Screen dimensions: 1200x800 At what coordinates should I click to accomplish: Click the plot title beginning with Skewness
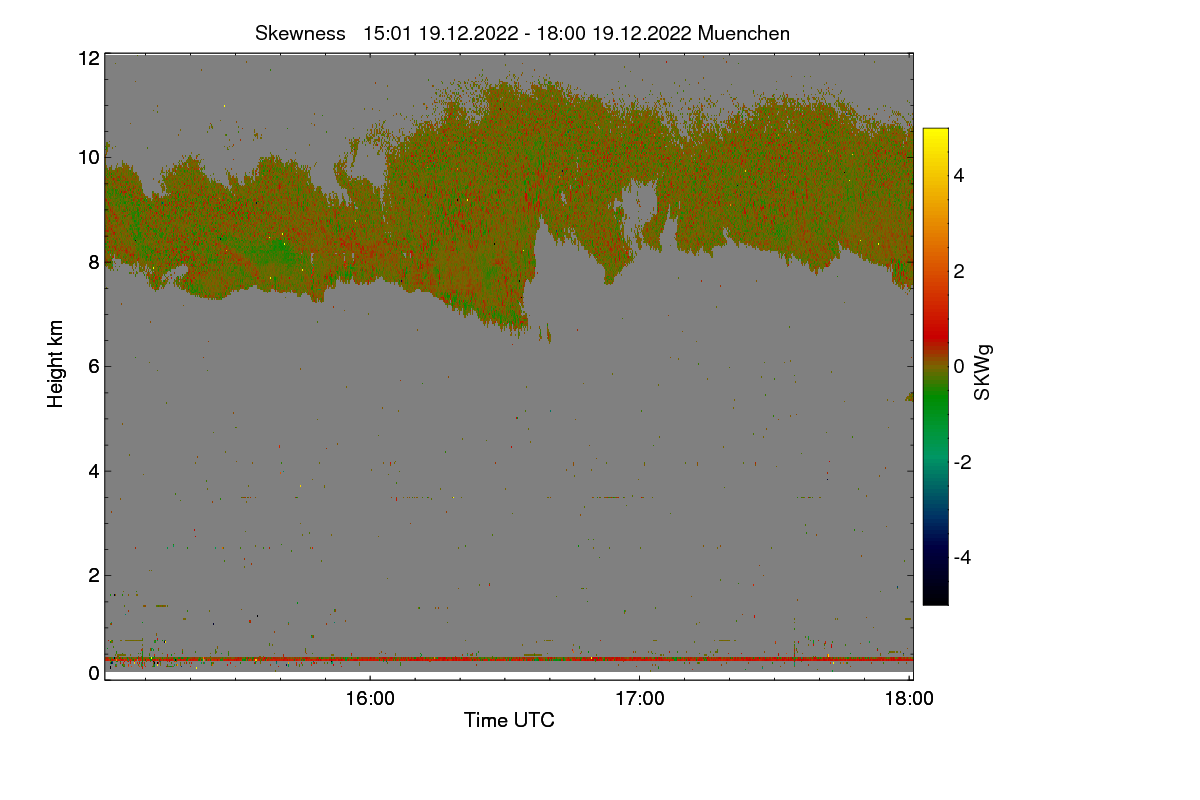click(x=523, y=33)
